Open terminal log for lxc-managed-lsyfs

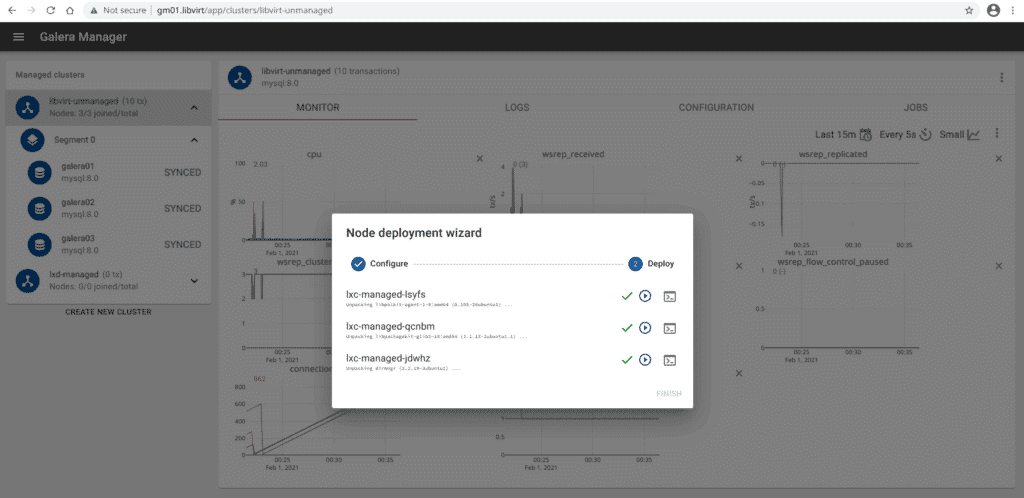coord(670,297)
